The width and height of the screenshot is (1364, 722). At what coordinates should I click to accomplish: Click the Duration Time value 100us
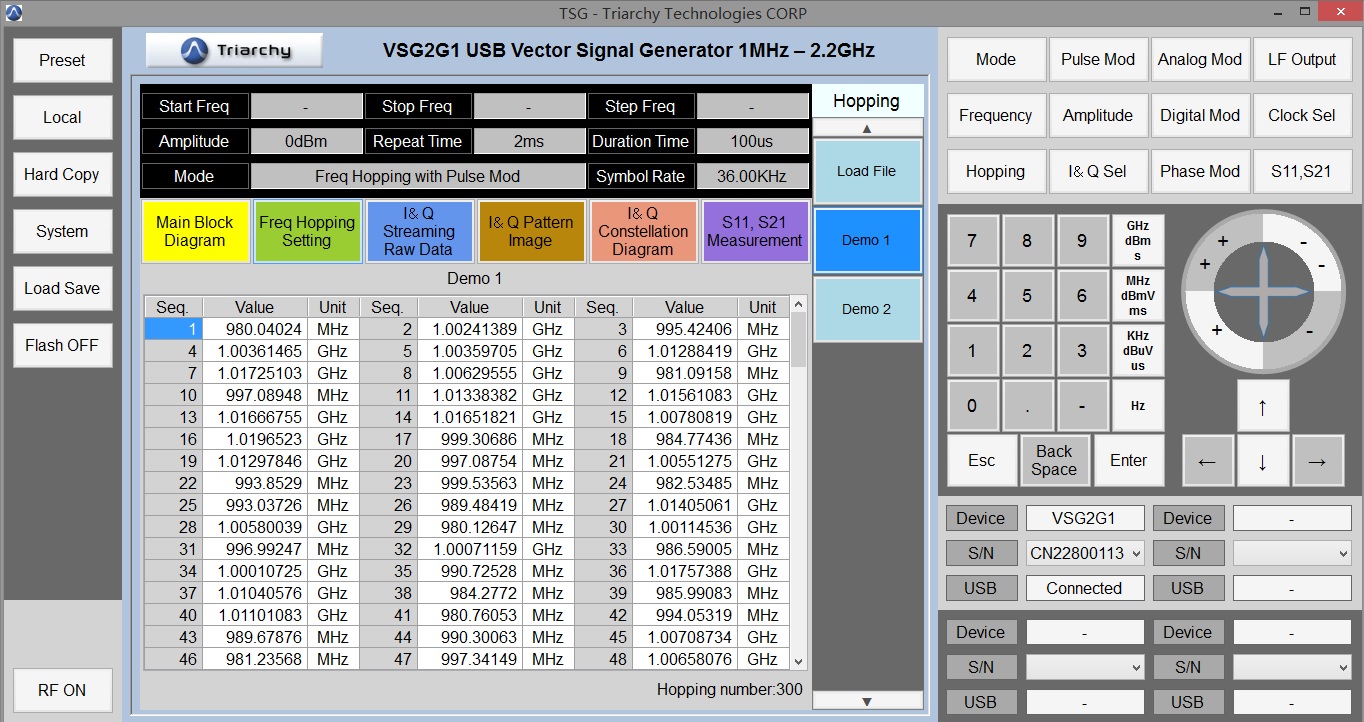752,141
